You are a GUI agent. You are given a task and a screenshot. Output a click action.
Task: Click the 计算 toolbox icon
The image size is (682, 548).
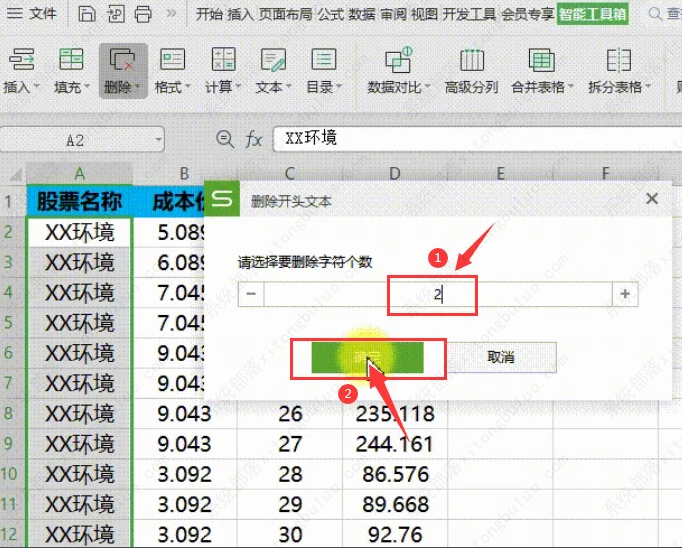pos(223,60)
